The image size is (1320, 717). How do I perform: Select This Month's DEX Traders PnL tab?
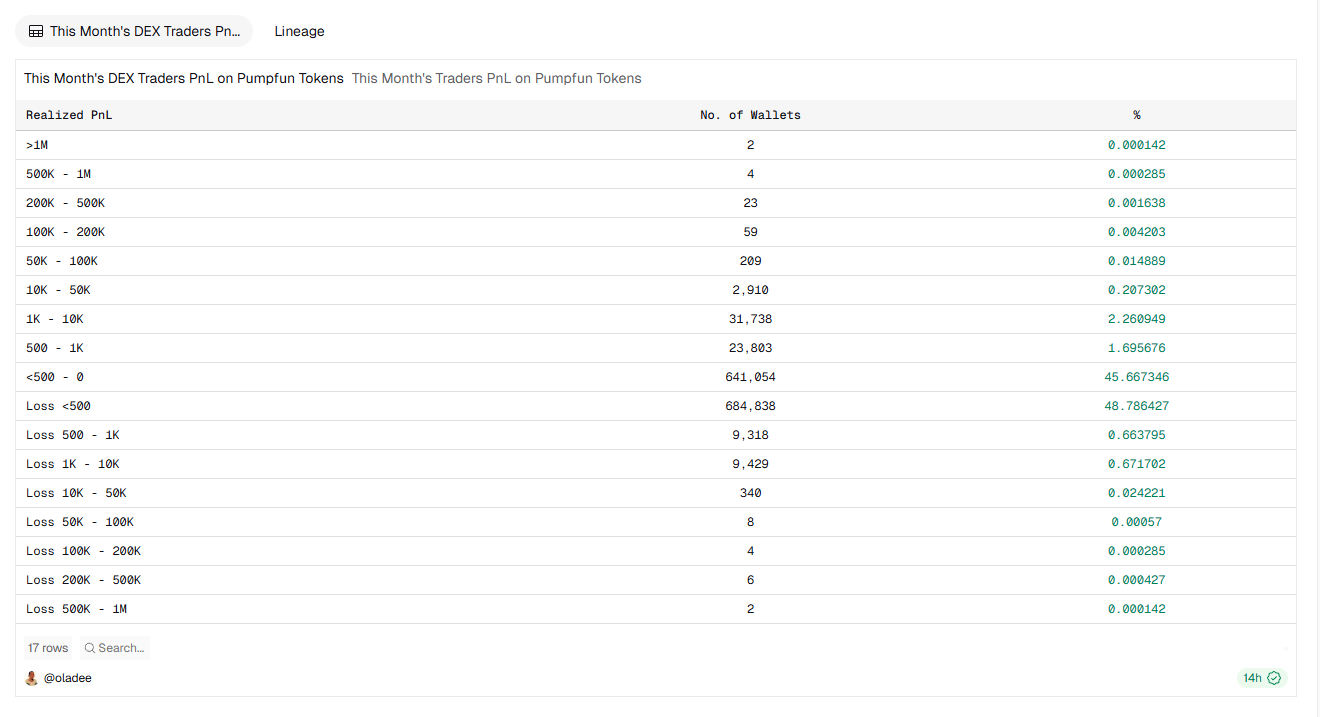pos(145,31)
